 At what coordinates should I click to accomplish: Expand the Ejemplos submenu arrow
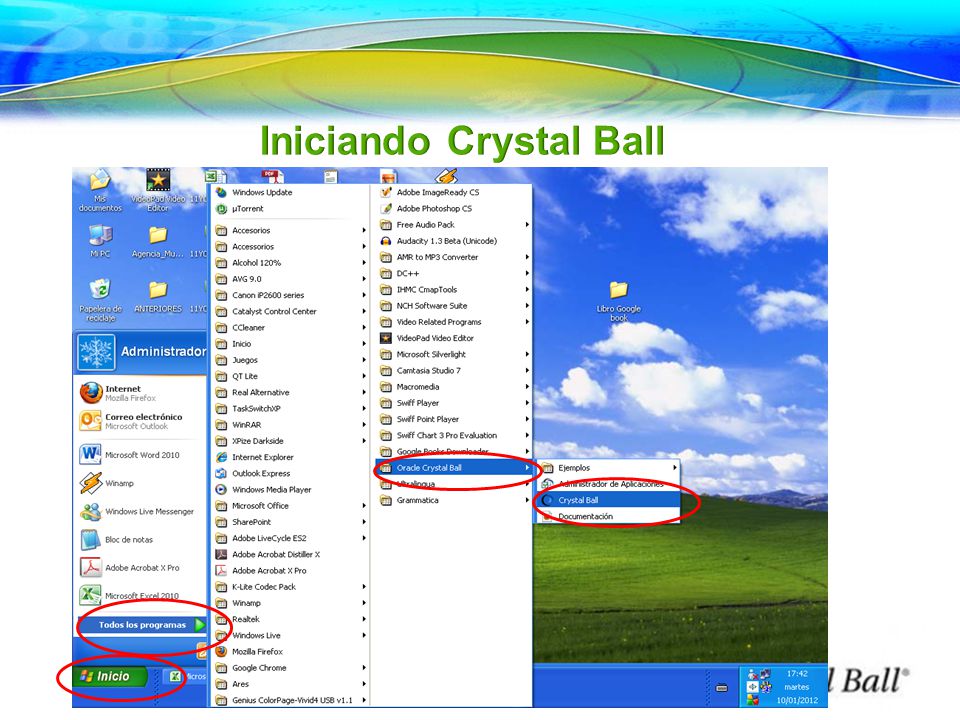tap(675, 468)
